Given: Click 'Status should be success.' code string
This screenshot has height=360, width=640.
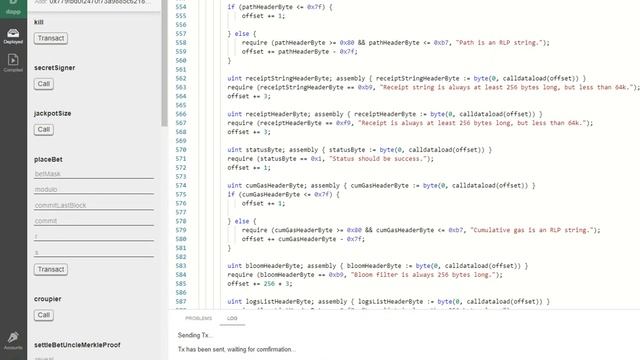Looking at the screenshot, I should pyautogui.click(x=378, y=159).
